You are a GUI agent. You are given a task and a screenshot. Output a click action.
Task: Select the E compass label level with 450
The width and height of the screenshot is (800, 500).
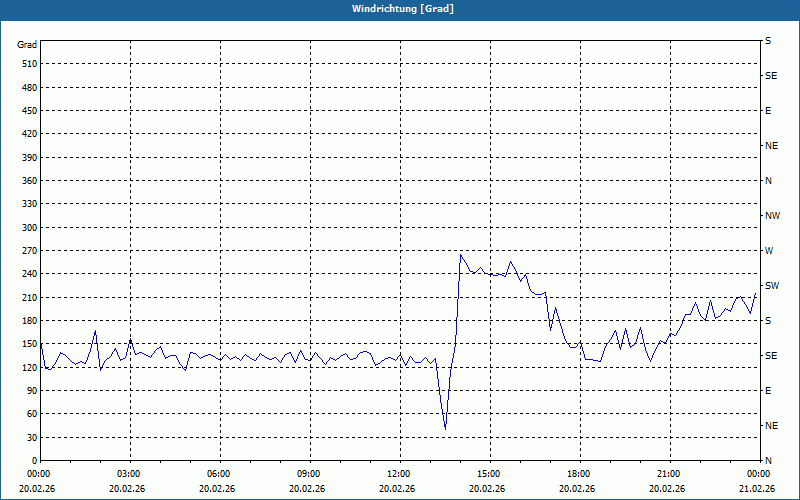tap(768, 111)
